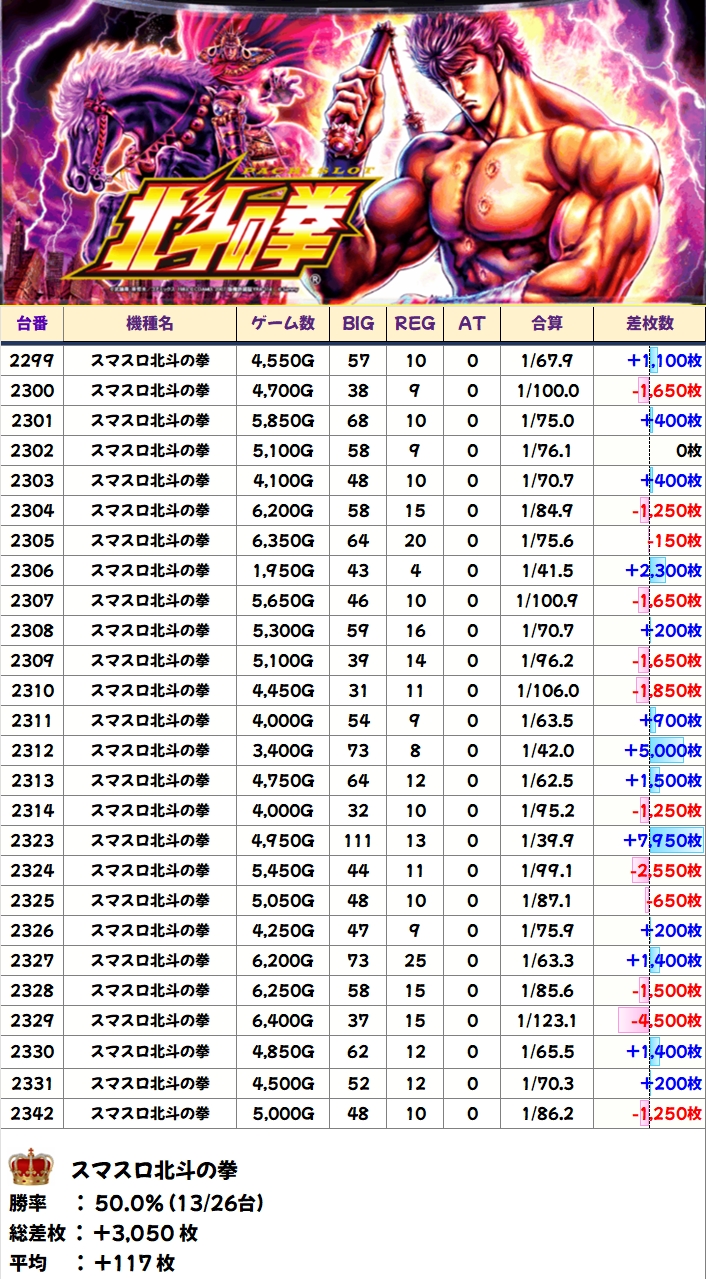
Task: Click the gold crown icon
Action: pos(30,1168)
